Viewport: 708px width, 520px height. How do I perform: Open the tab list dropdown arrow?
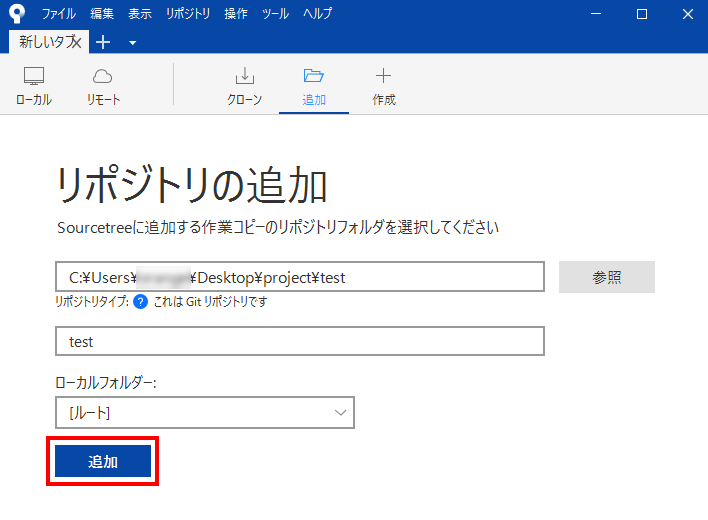pyautogui.click(x=133, y=43)
